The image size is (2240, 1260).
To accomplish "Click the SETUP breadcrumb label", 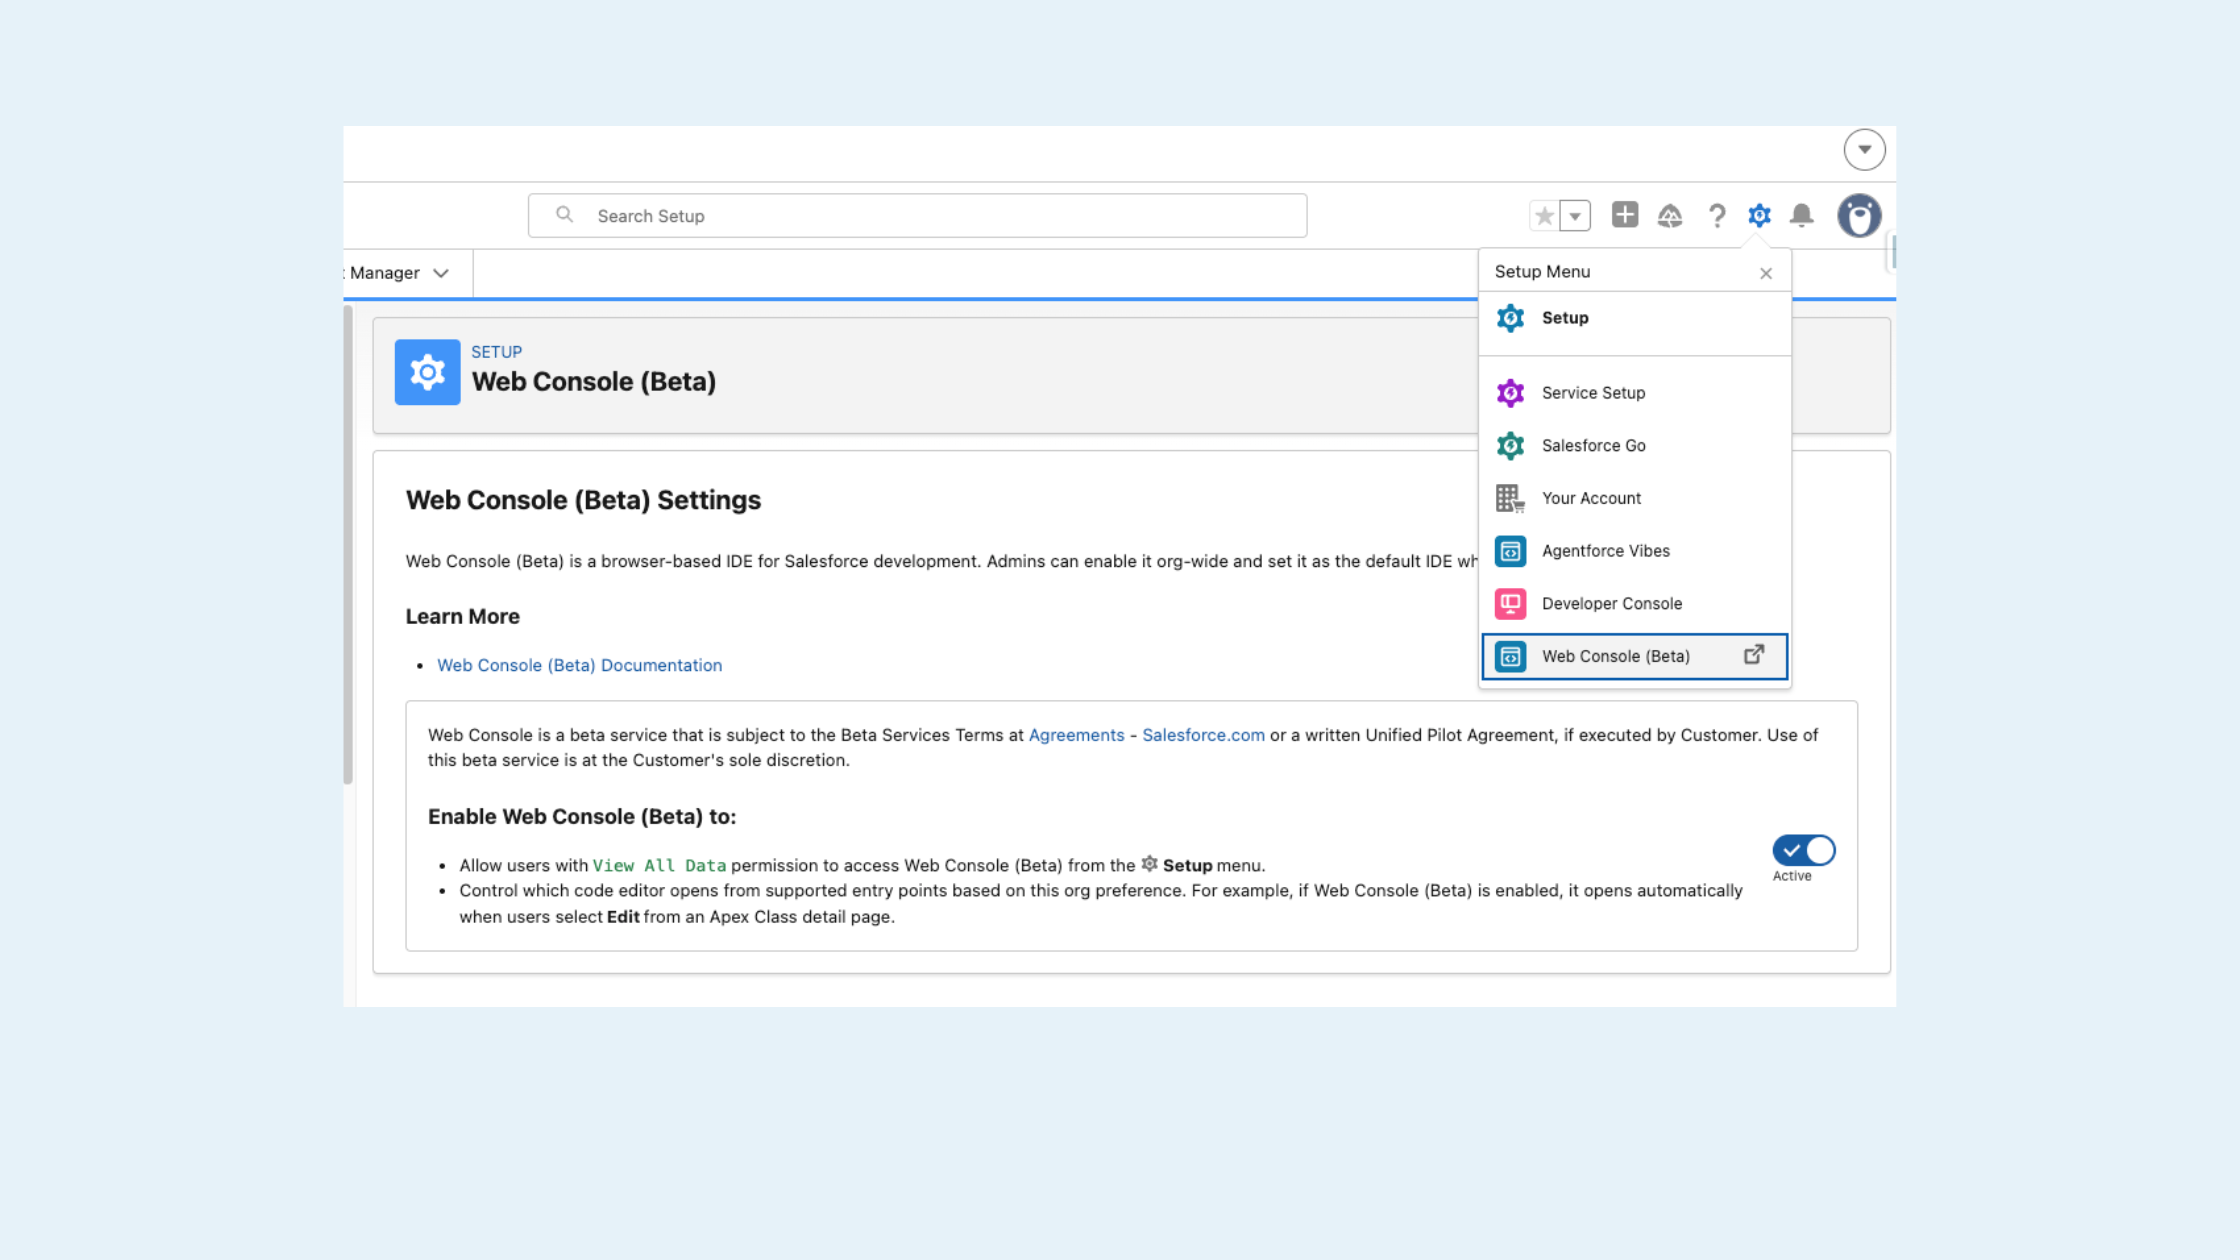I will coord(496,352).
